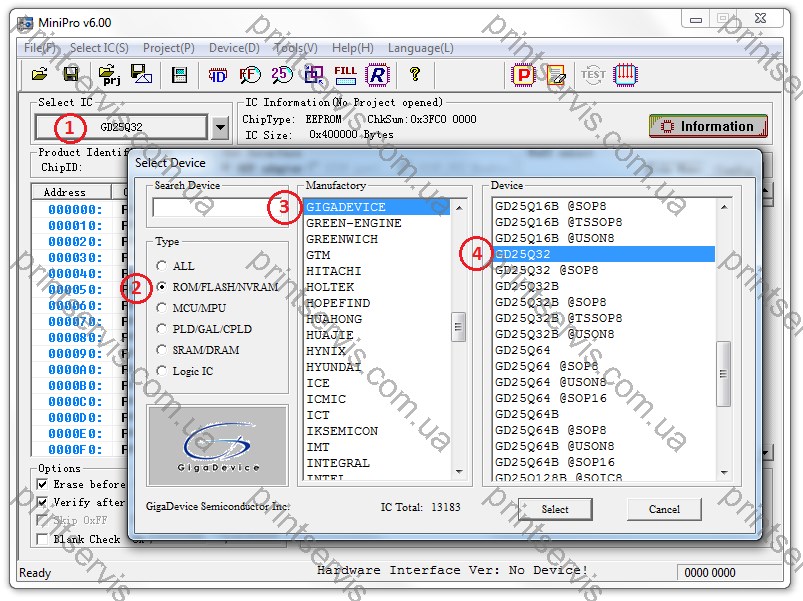Select HYUNDAI in Manufactory list
This screenshot has width=803, height=601.
[377, 367]
